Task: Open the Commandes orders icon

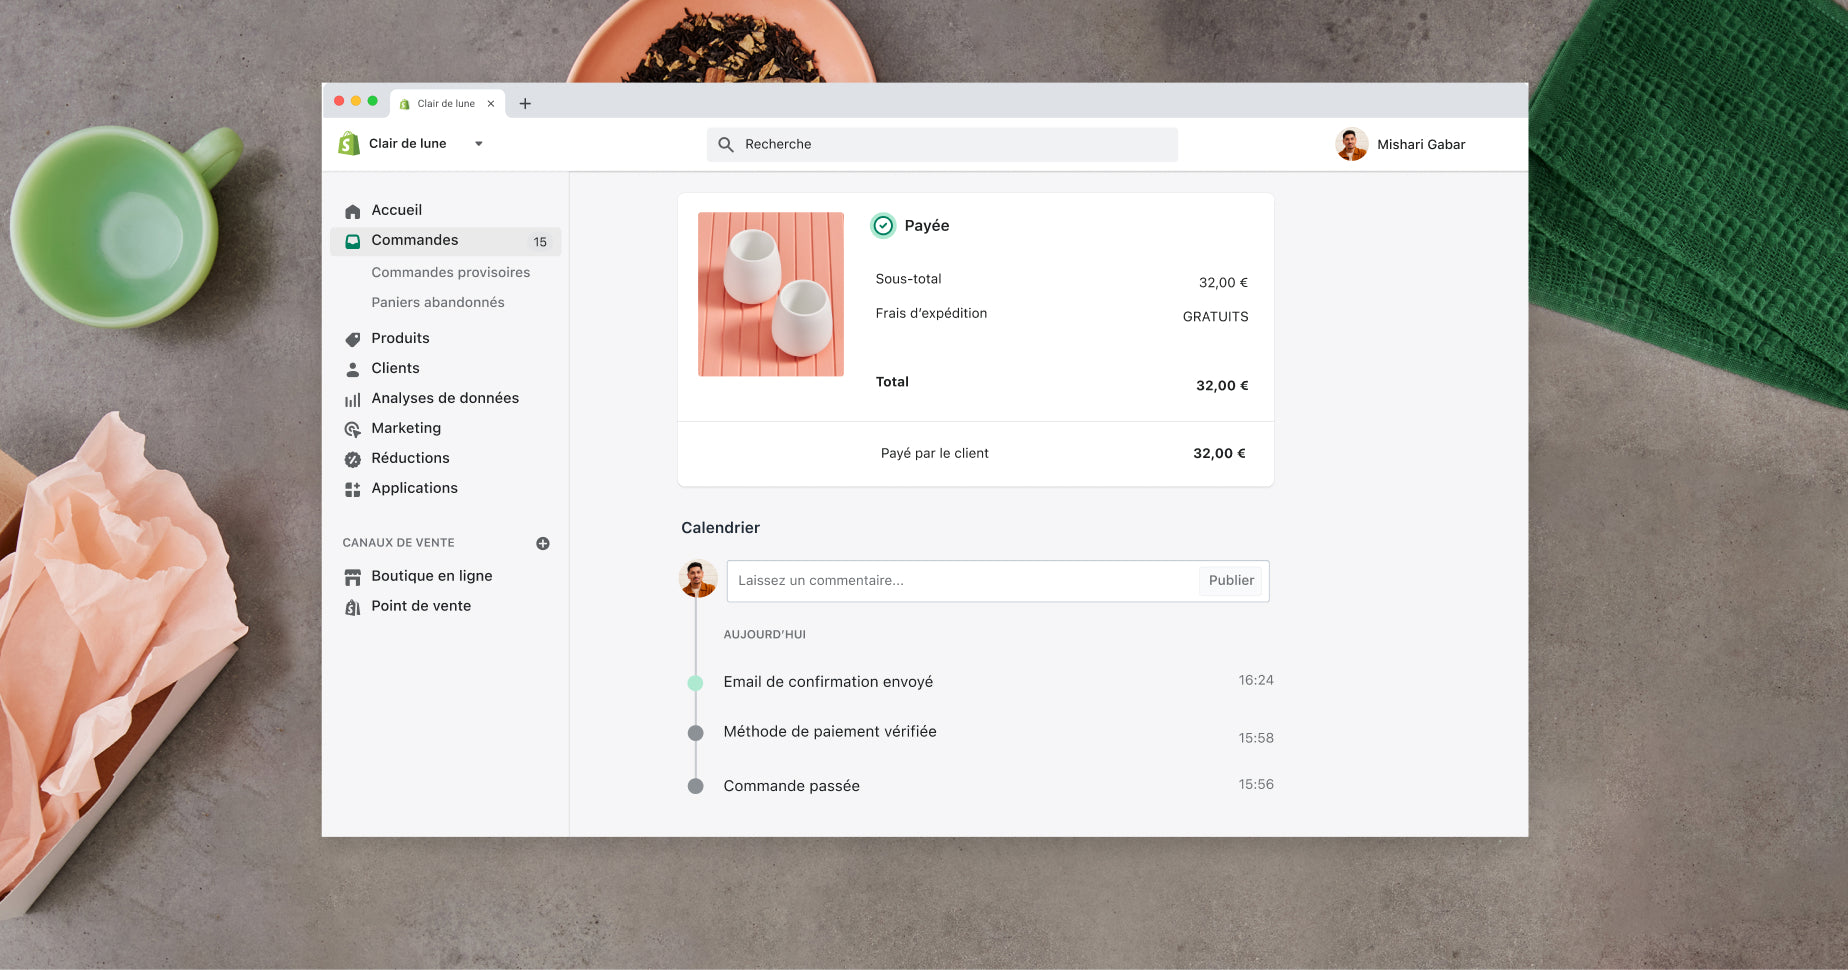Action: [x=352, y=241]
